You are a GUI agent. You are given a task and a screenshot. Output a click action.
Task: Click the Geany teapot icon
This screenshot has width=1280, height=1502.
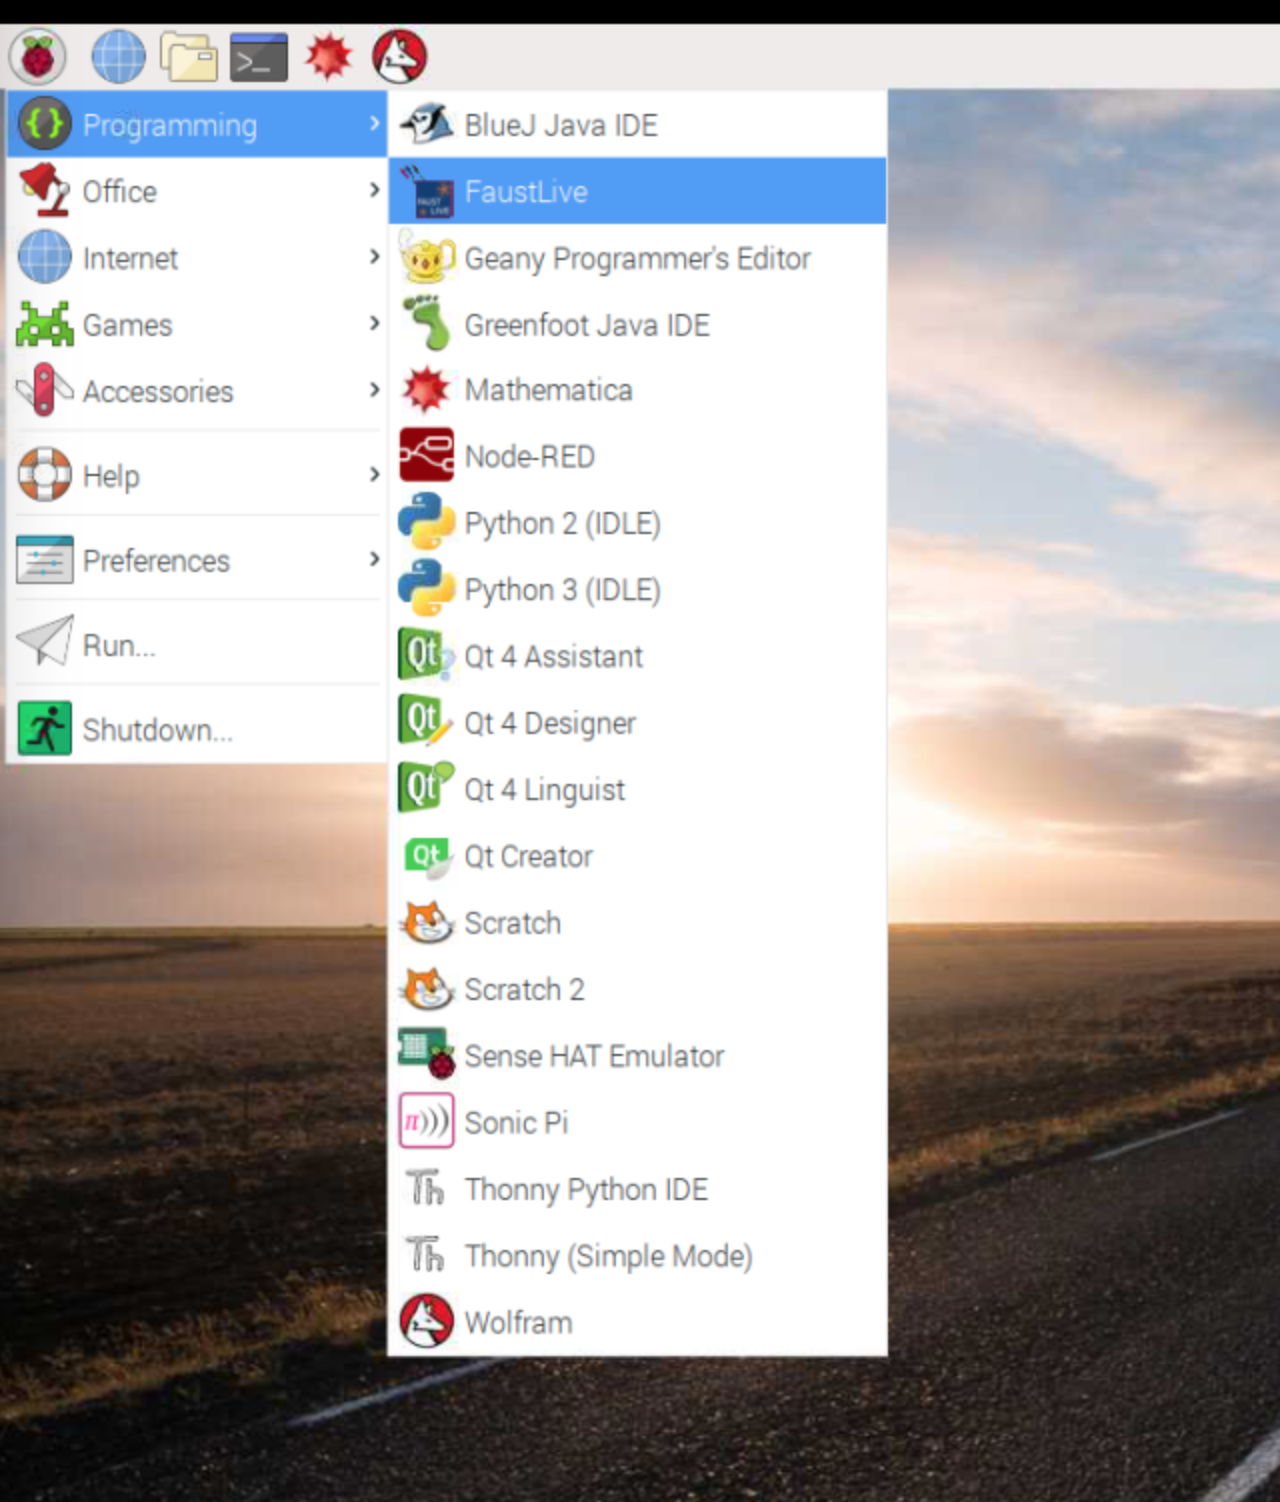pos(427,258)
